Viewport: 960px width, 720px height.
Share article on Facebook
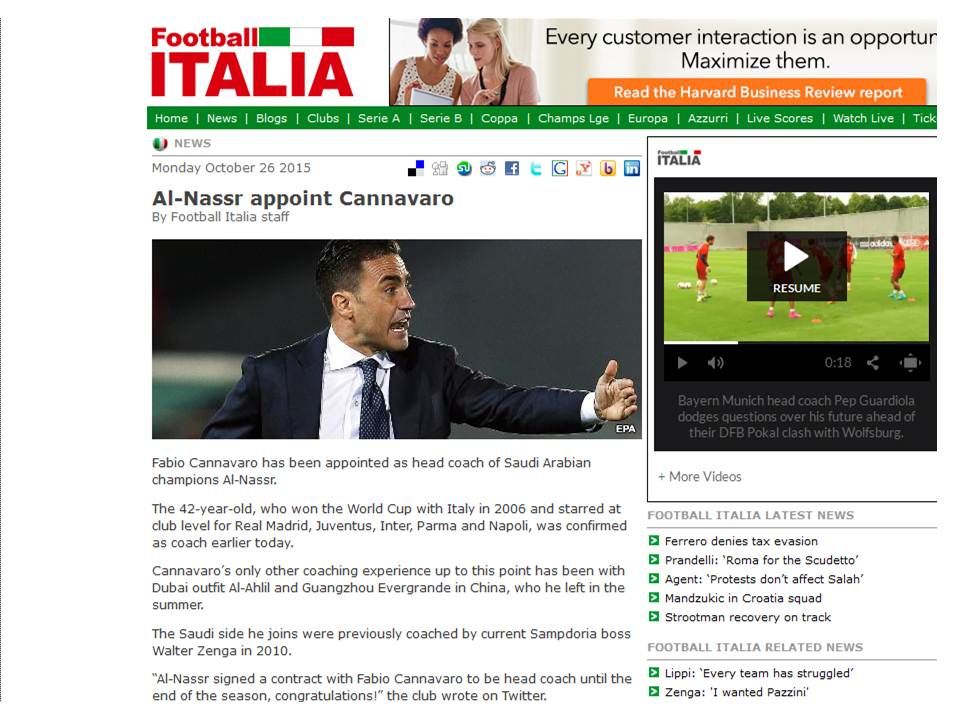[x=512, y=168]
